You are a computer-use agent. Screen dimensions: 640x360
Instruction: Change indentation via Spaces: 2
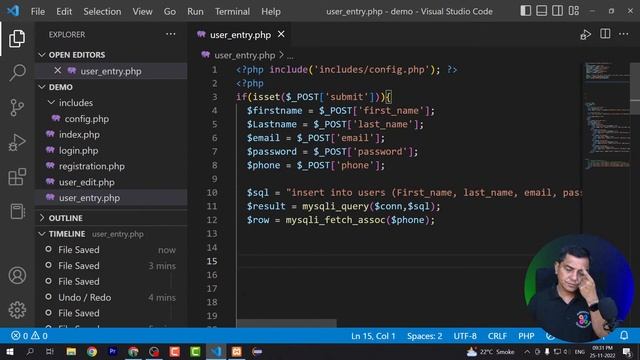(424, 336)
